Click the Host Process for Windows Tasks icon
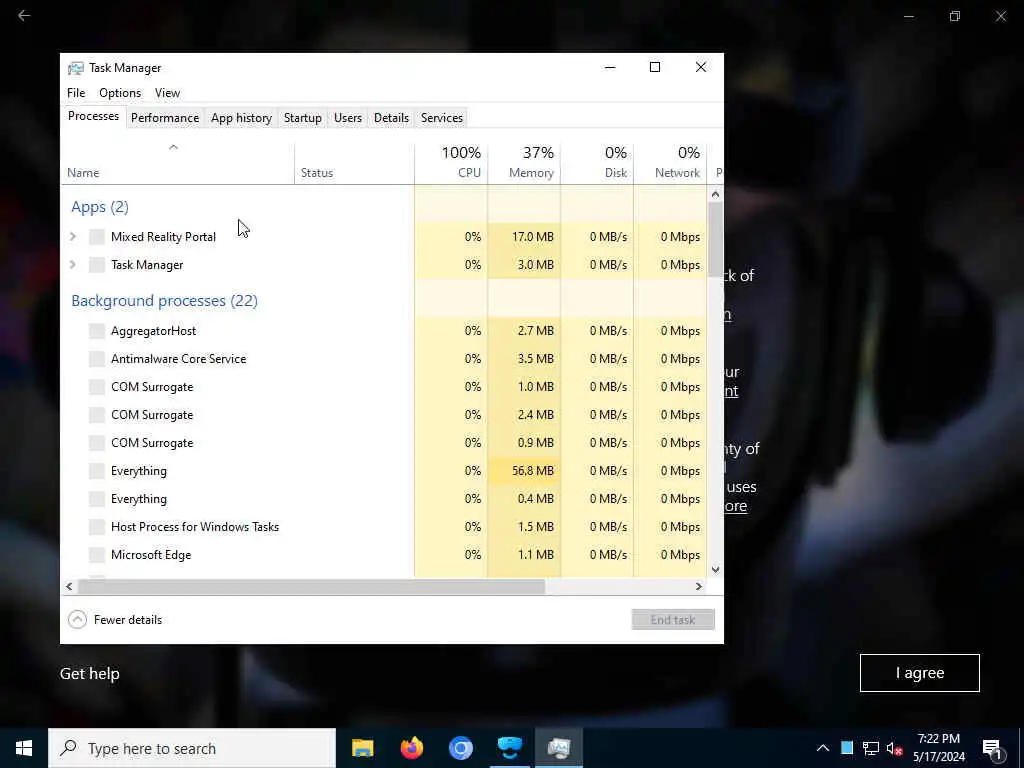This screenshot has width=1024, height=768. 97,526
